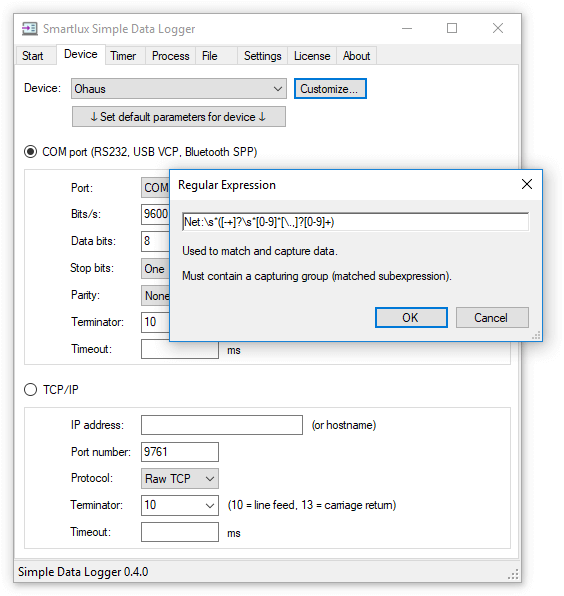Click the Smartlux app icon in title bar
Image resolution: width=564 pixels, height=596 pixels.
[x=29, y=29]
